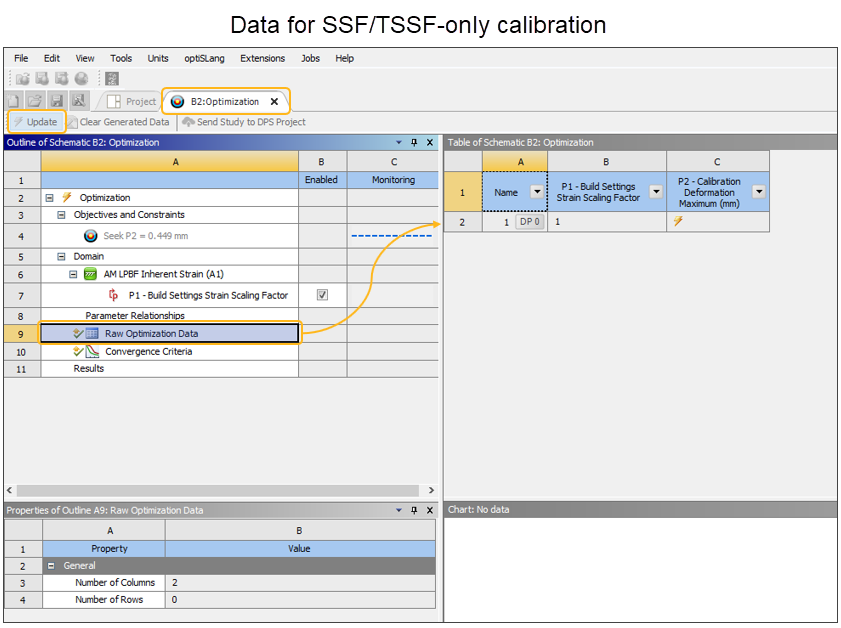The width and height of the screenshot is (841, 628).
Task: Click the second grayed optiSLang toolbar icon
Action: point(42,79)
